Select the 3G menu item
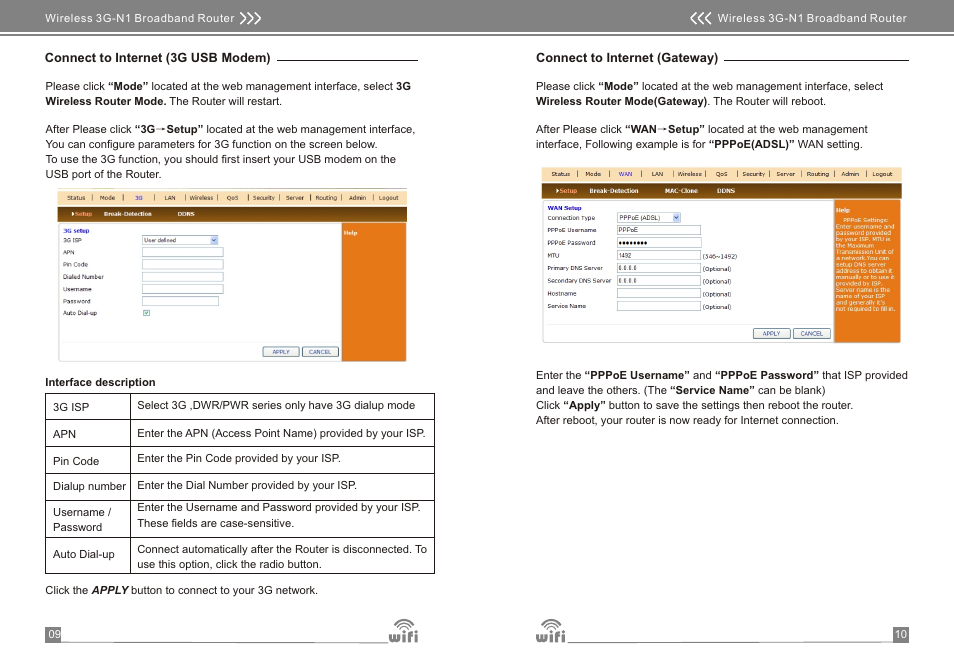This screenshot has height=659, width=954. coord(139,198)
